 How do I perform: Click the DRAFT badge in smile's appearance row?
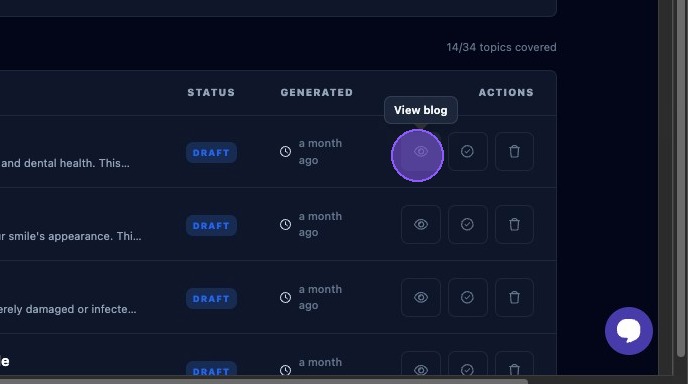coord(211,226)
